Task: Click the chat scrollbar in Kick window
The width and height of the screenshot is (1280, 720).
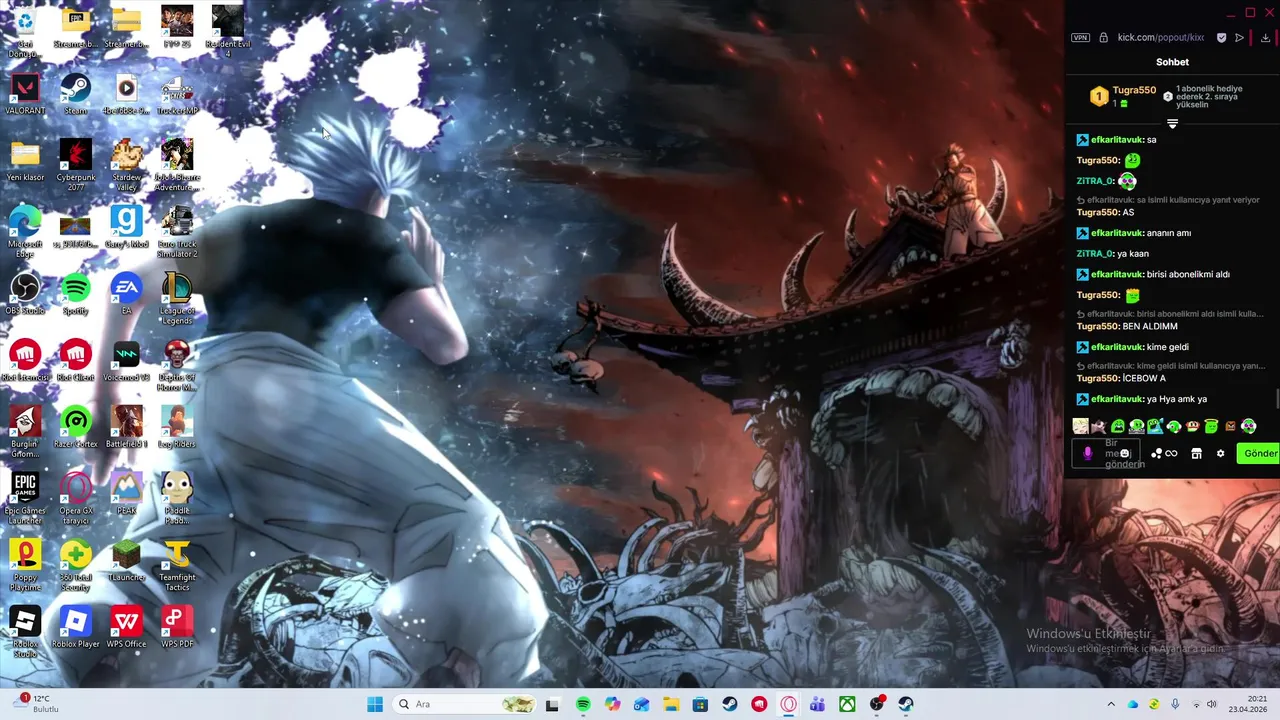Action: 1277,400
